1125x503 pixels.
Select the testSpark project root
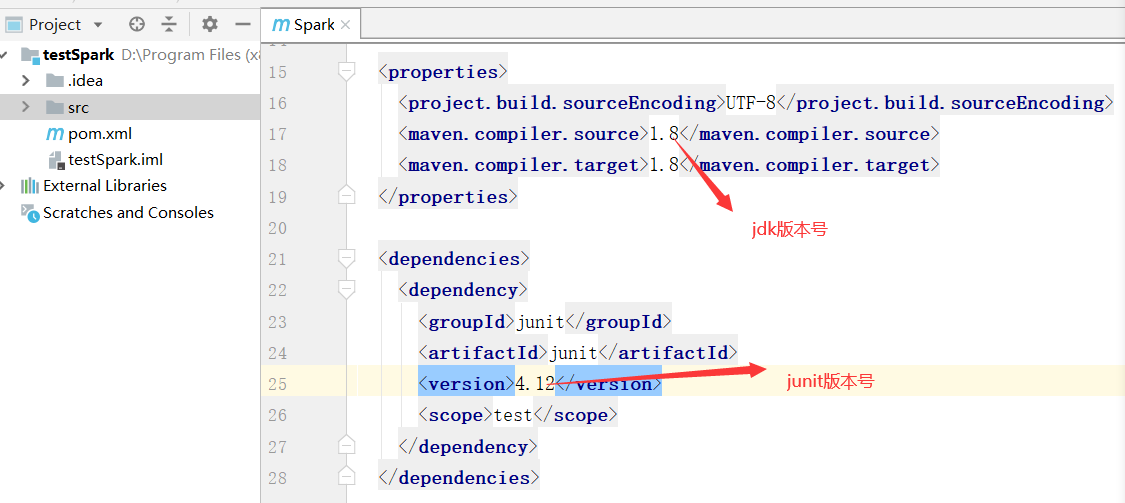78,55
